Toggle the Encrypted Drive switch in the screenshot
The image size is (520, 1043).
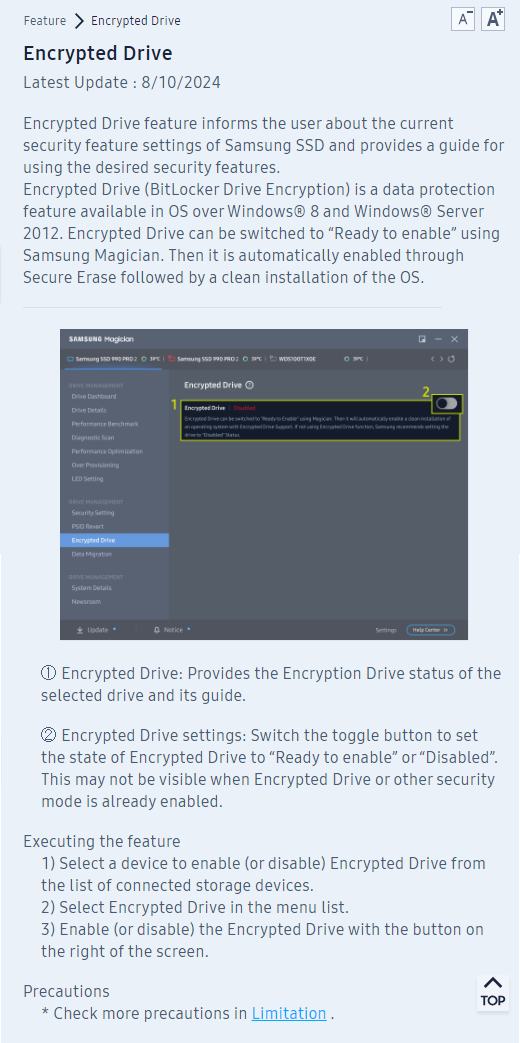coord(447,403)
